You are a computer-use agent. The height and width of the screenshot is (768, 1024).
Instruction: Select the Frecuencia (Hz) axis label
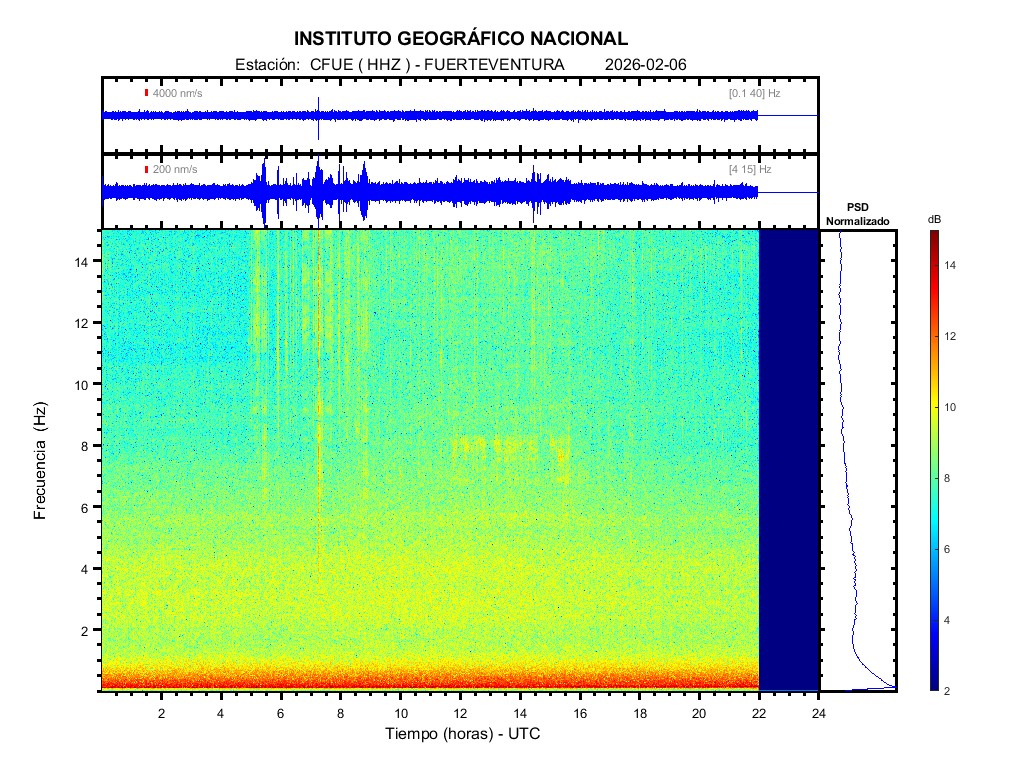point(41,460)
